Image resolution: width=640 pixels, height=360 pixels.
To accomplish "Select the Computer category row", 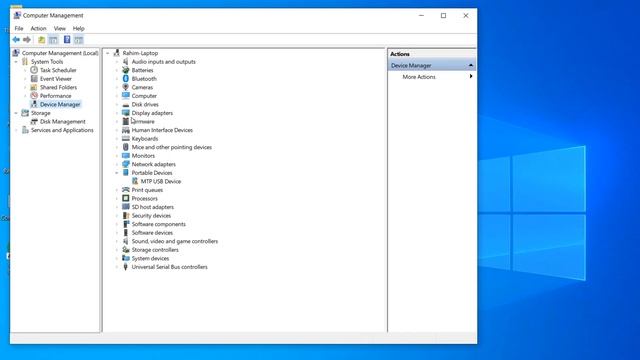I will tap(144, 96).
